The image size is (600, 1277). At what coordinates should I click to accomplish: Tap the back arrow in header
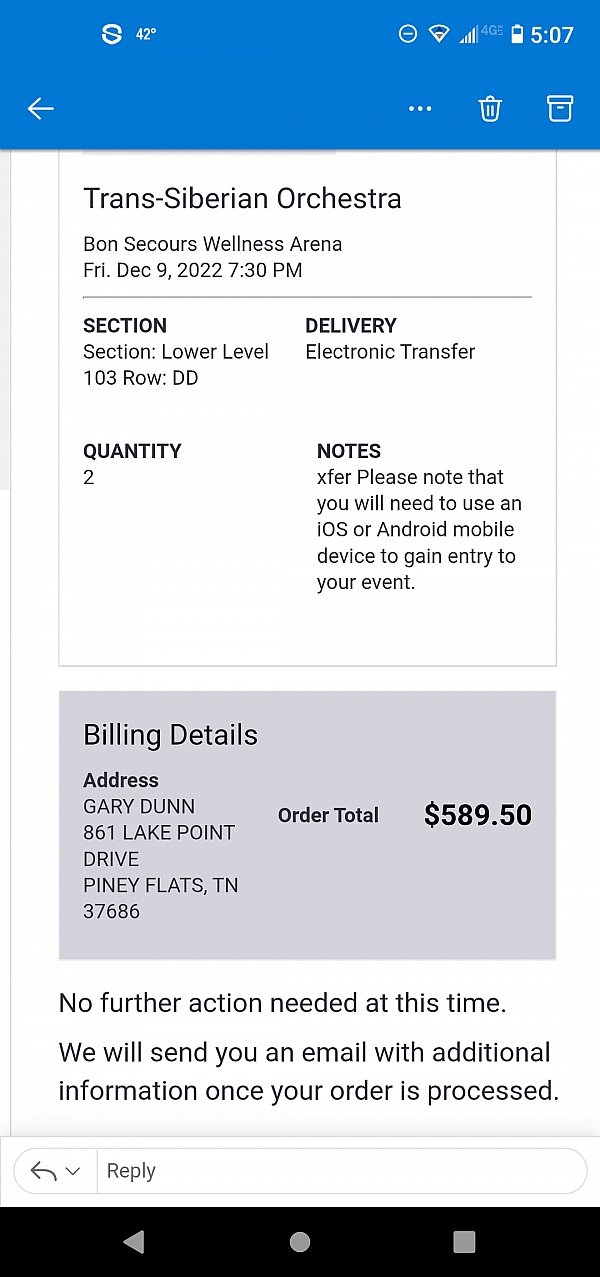41,109
